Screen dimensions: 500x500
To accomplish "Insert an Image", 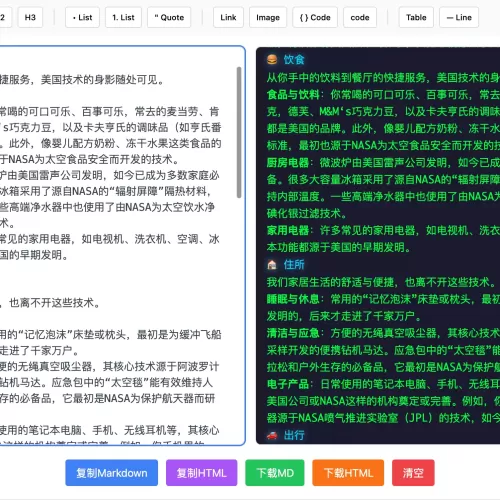I will click(x=268, y=17).
